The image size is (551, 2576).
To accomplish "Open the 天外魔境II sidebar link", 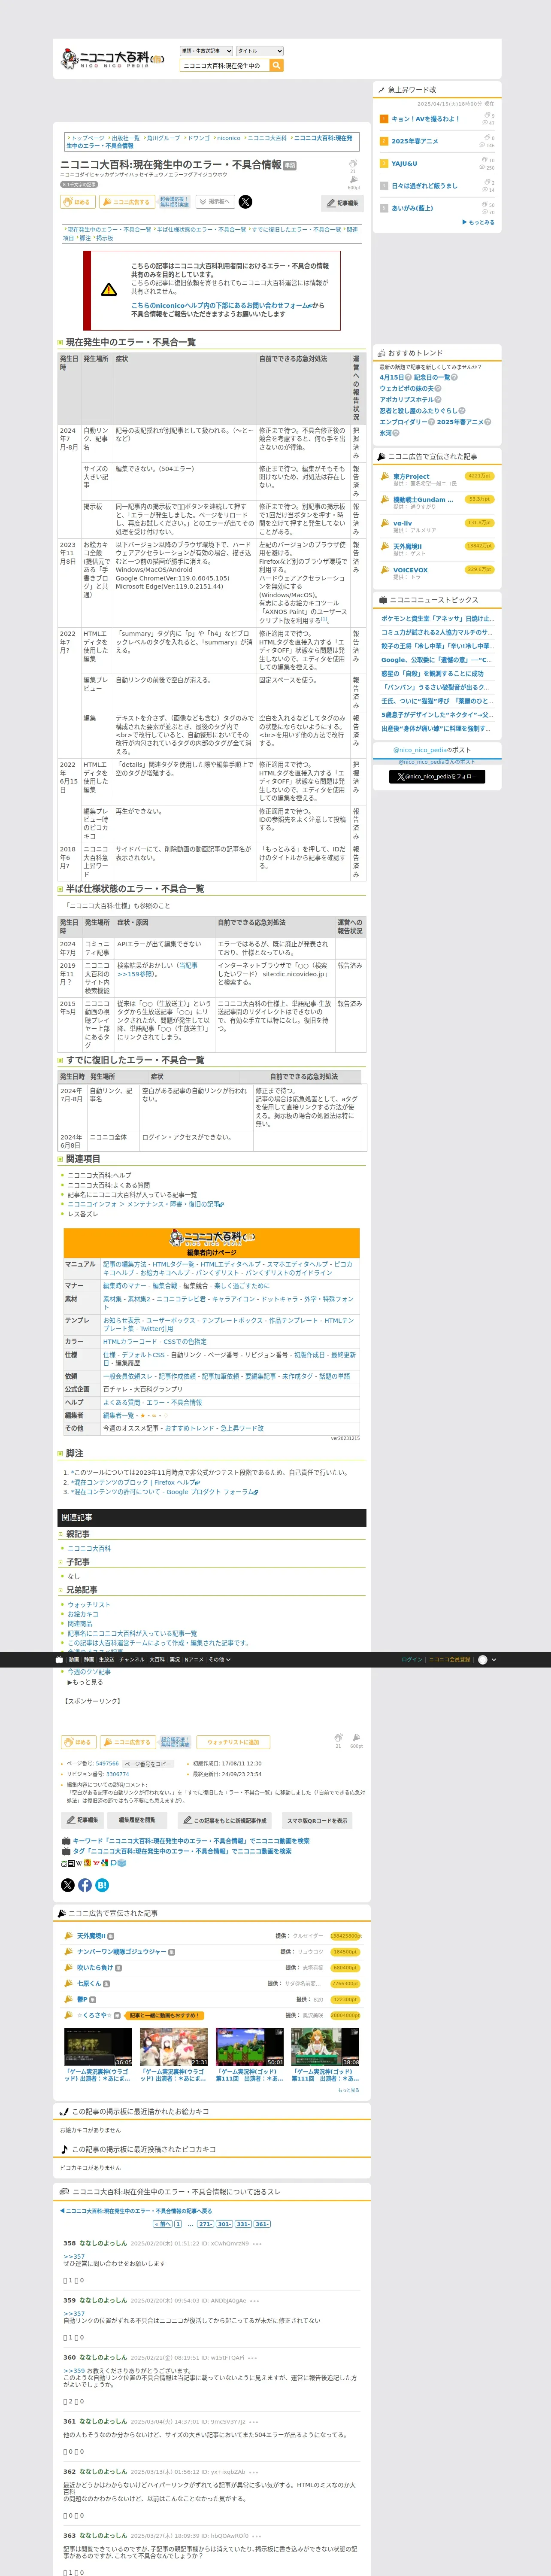I will point(407,547).
